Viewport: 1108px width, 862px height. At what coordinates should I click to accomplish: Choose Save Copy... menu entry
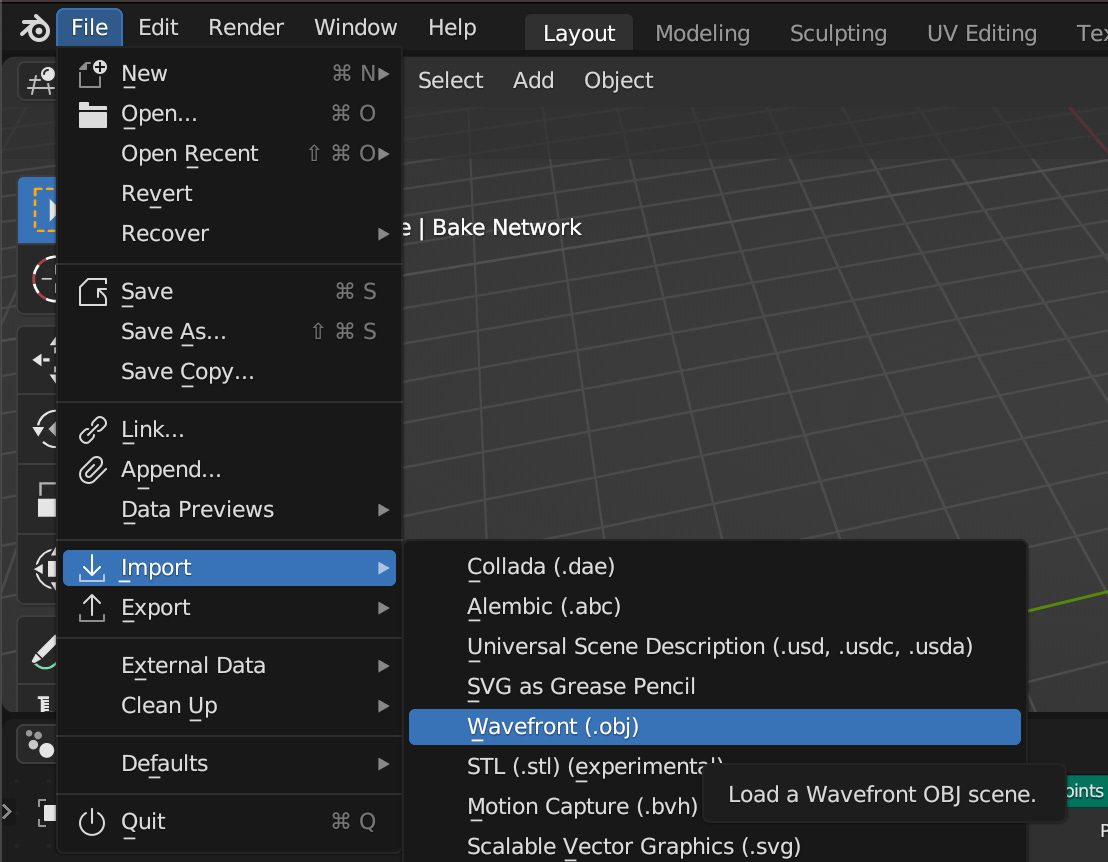(x=229, y=372)
